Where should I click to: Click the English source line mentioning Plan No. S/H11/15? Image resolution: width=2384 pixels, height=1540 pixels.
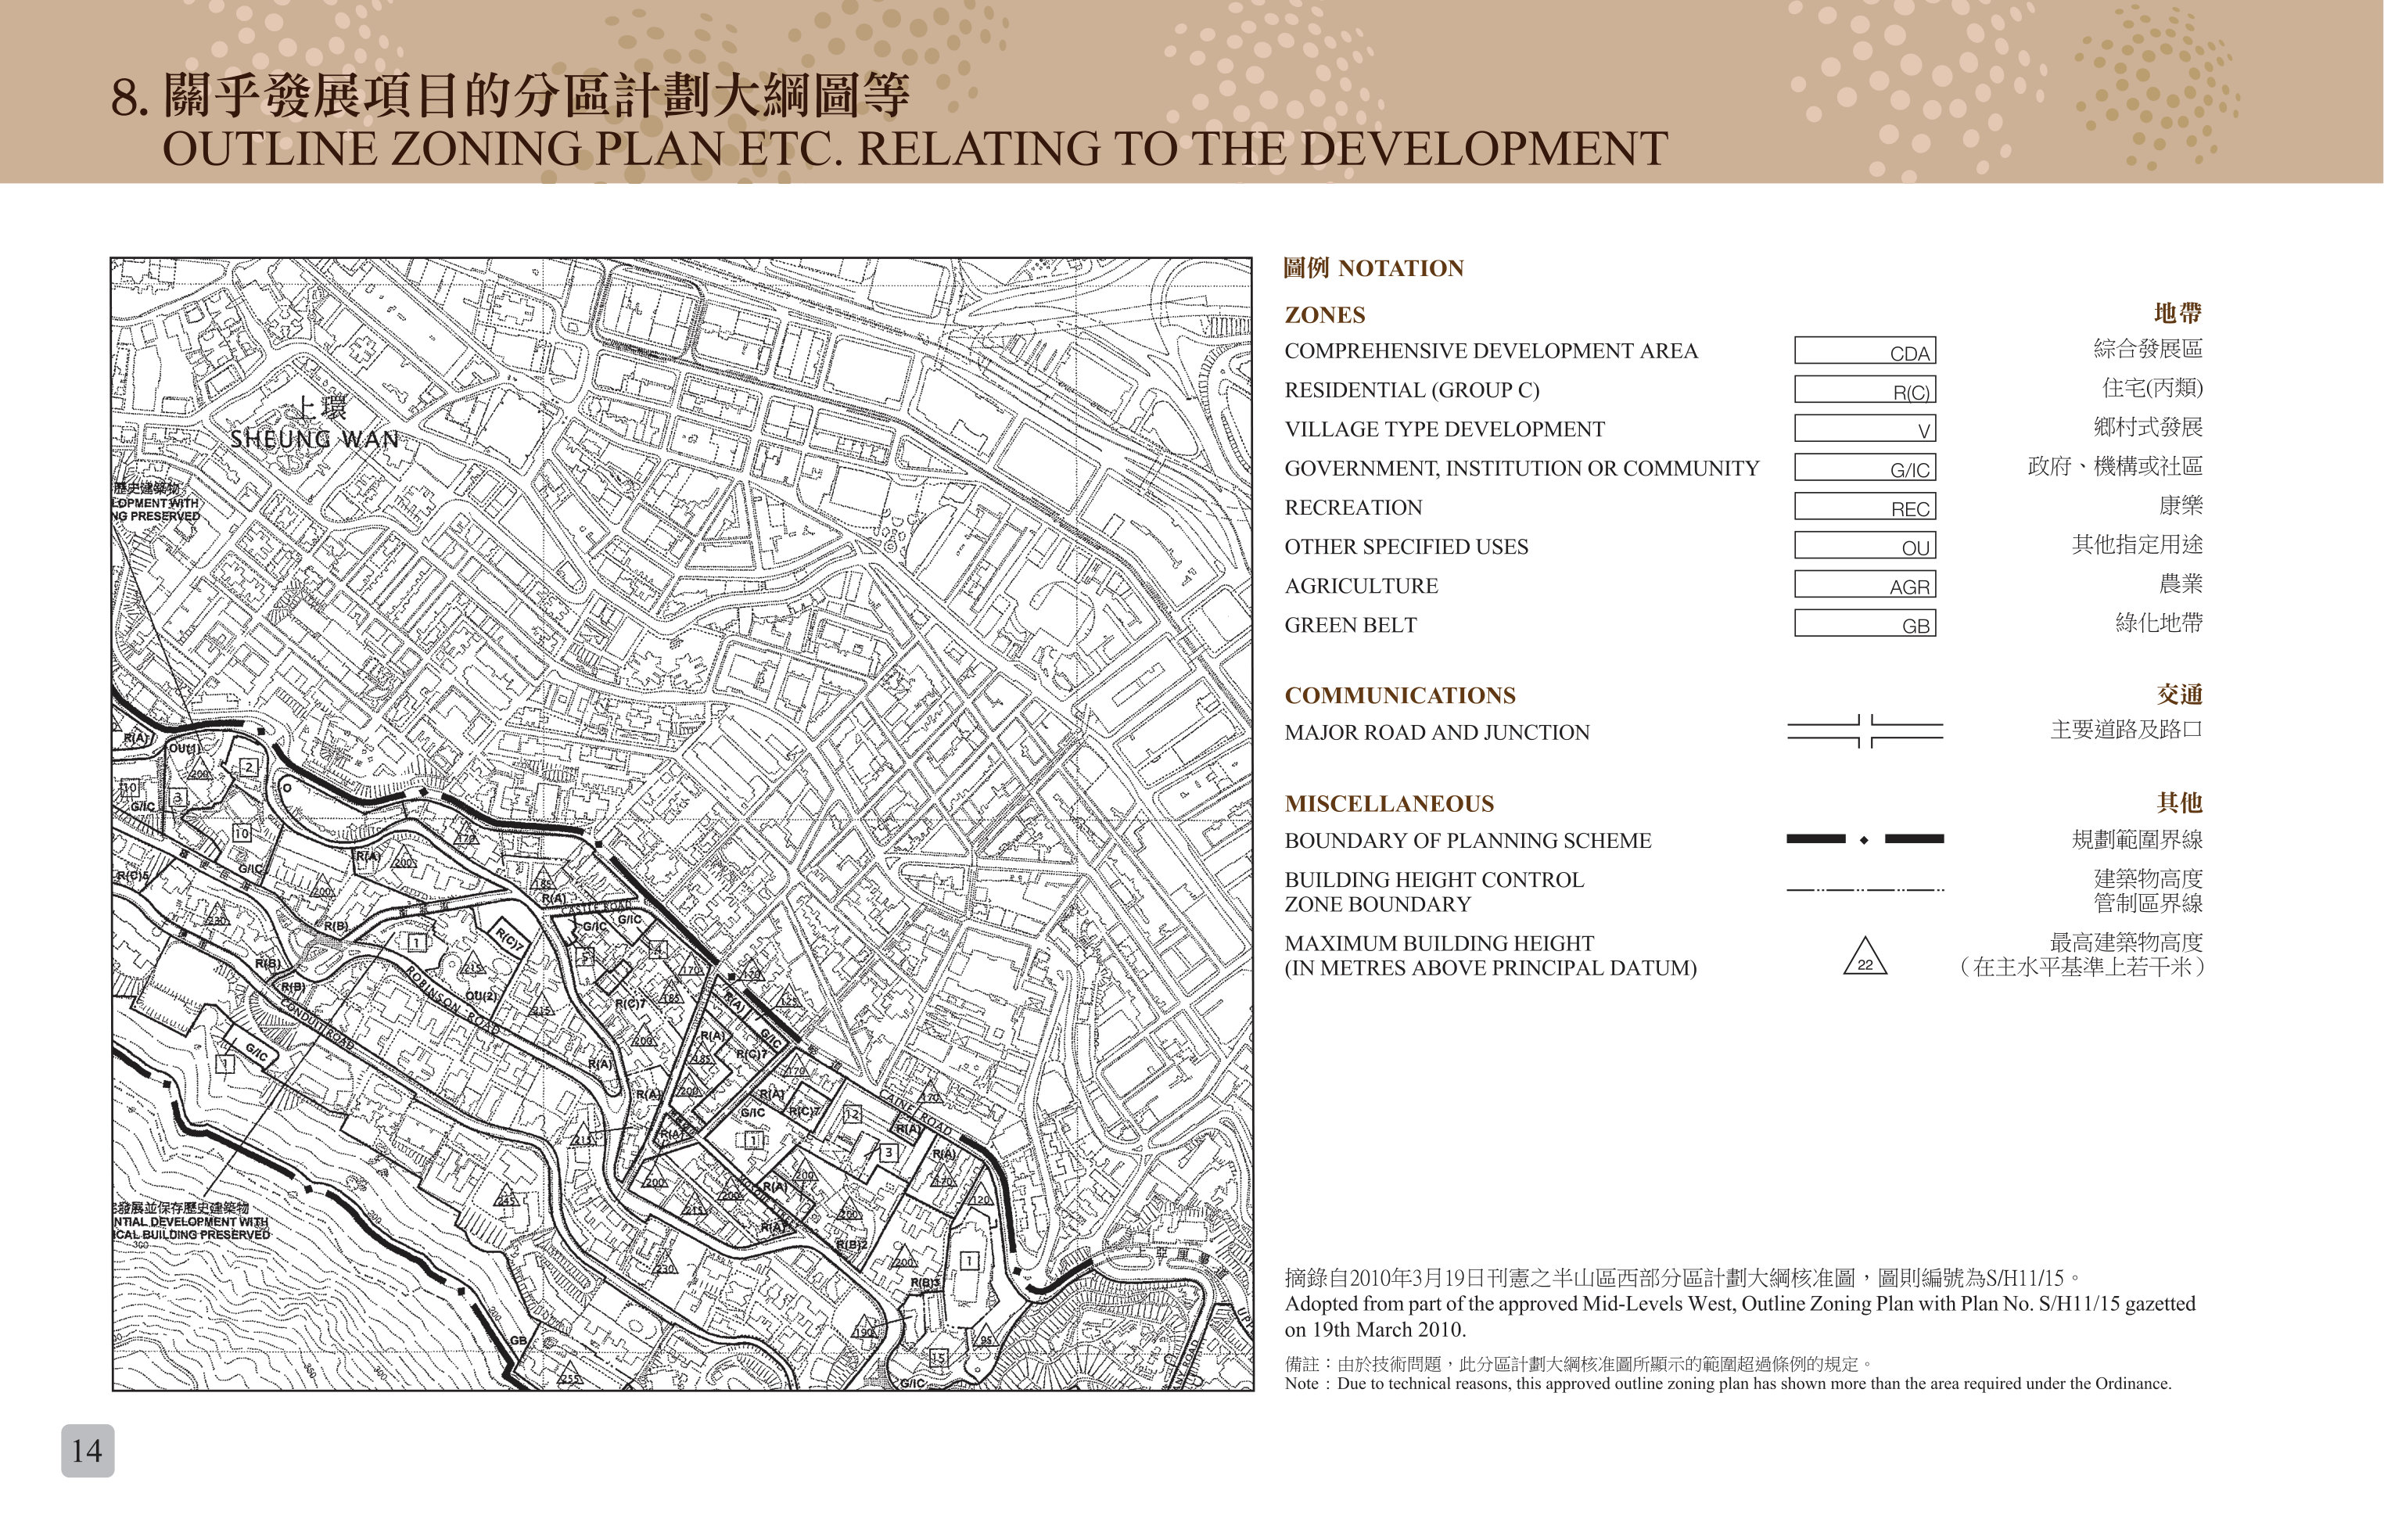pyautogui.click(x=1740, y=1317)
